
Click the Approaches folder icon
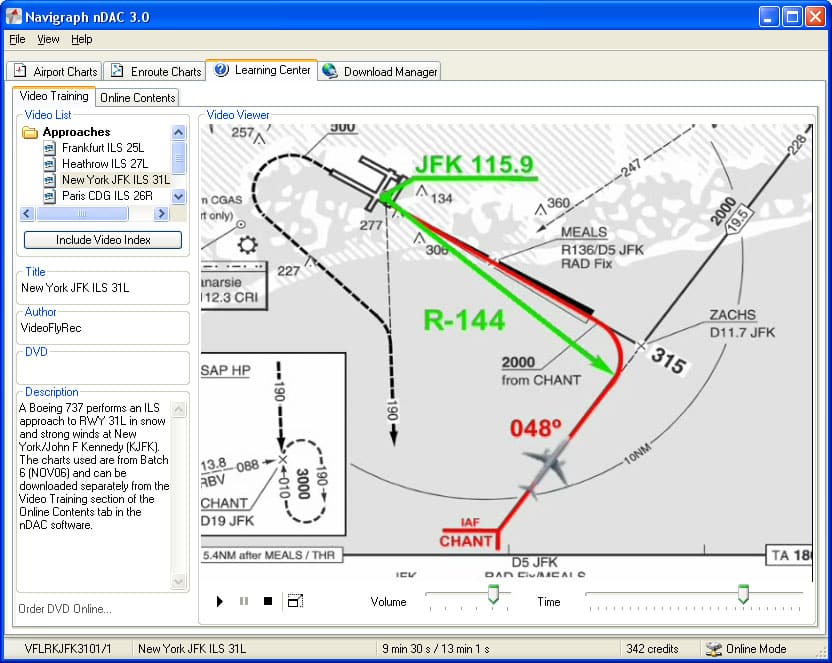pyautogui.click(x=30, y=132)
